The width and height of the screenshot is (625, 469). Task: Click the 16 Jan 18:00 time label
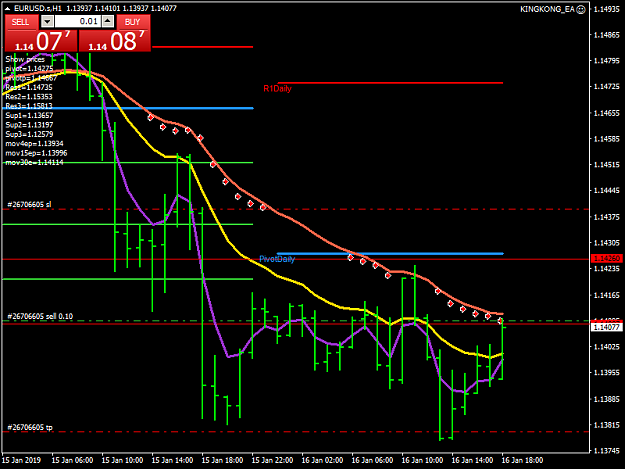522,460
